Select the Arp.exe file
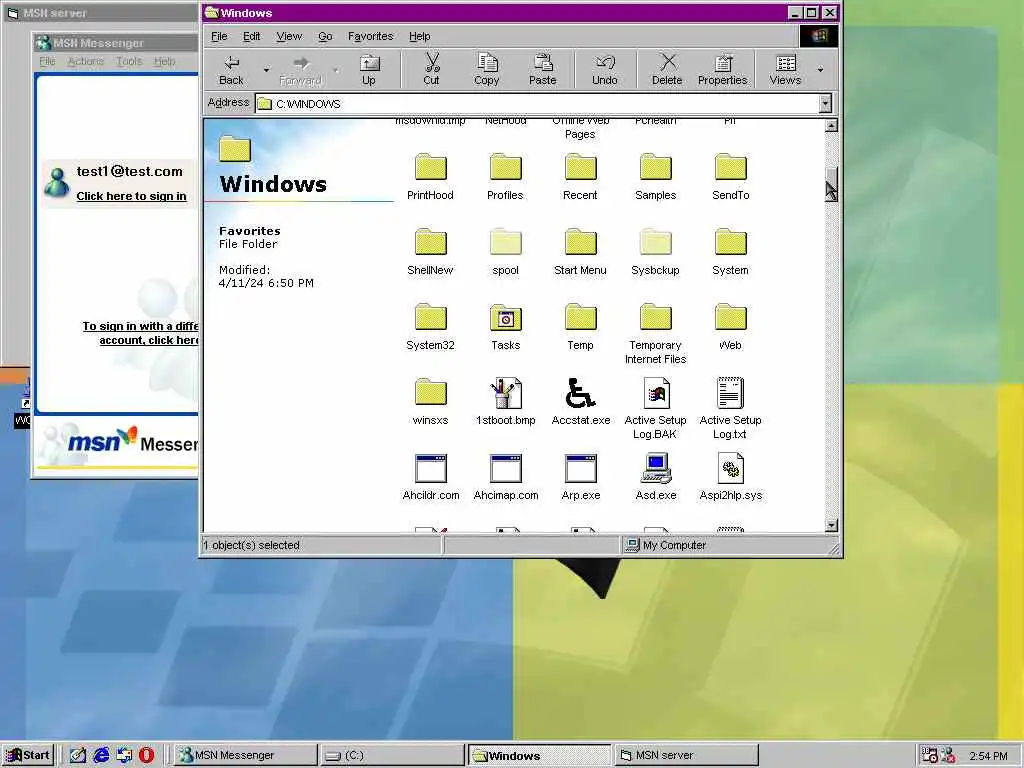 [580, 477]
